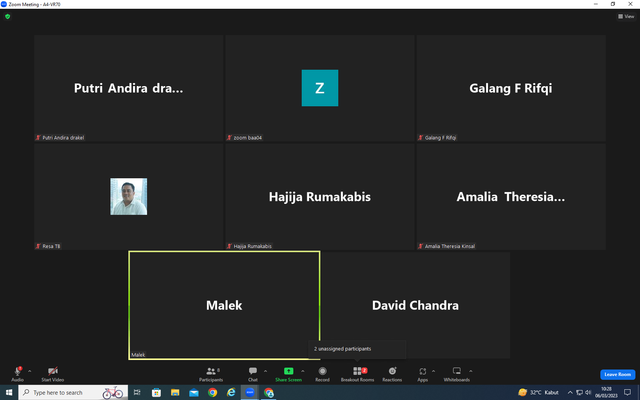Open the network icon in the system tray

point(579,392)
